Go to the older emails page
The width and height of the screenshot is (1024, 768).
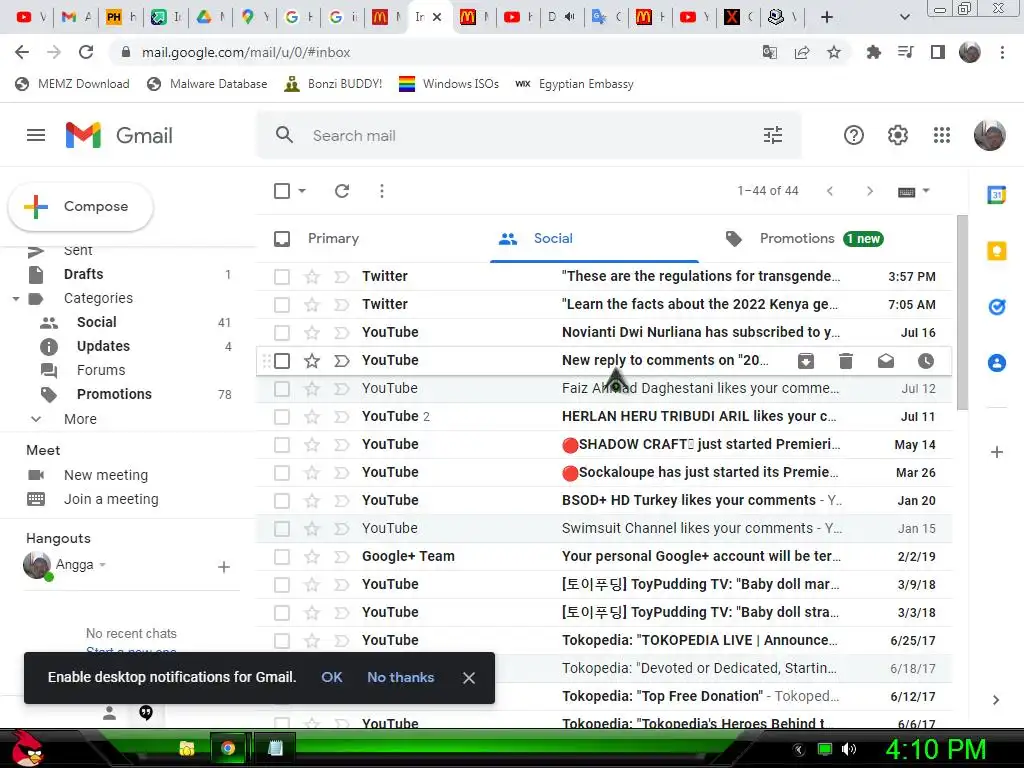(x=869, y=191)
